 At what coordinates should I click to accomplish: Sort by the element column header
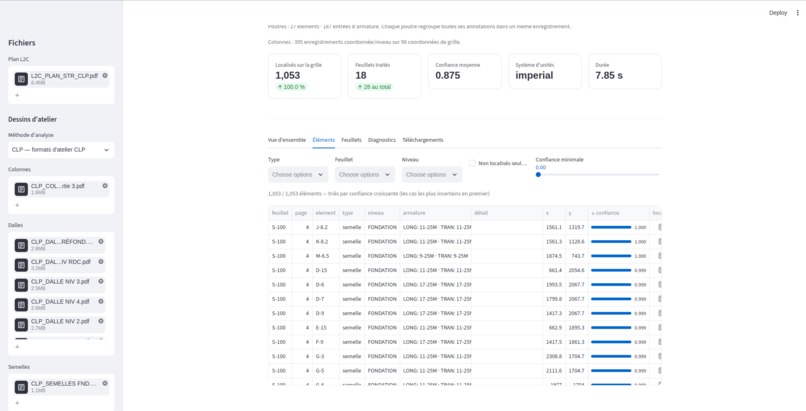[x=325, y=213]
